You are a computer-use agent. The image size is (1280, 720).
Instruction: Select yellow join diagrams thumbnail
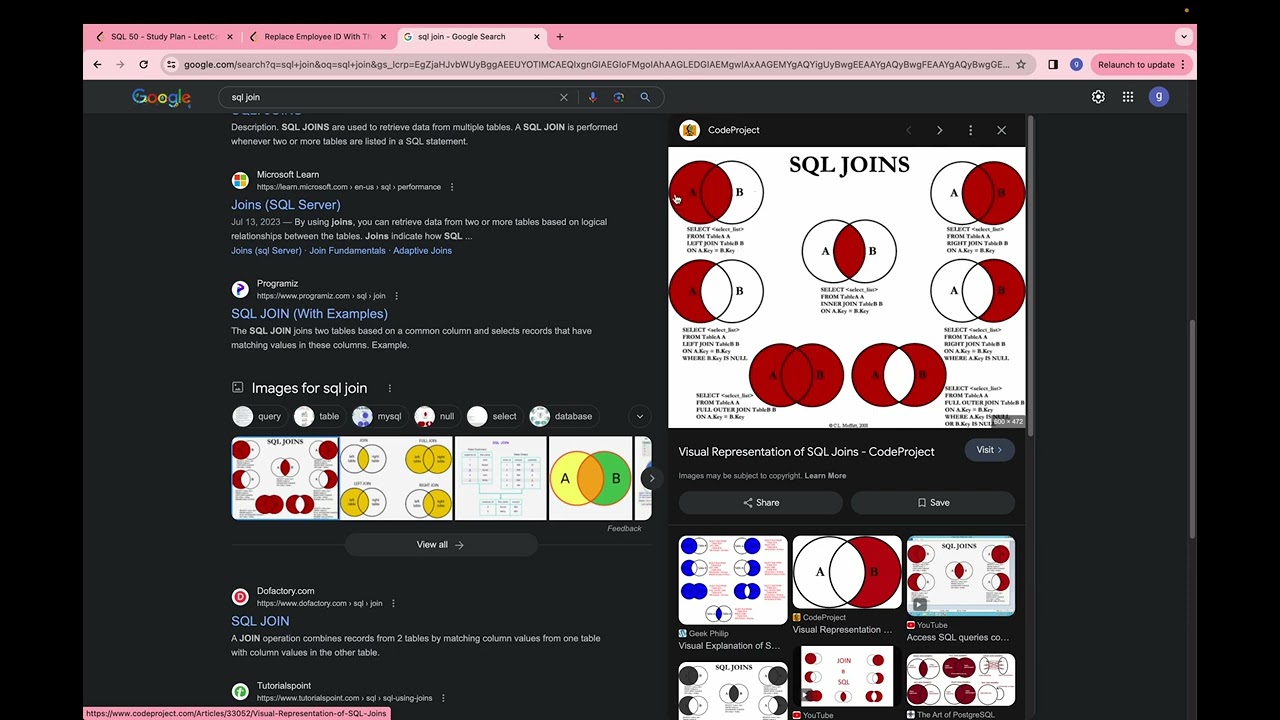(x=396, y=478)
